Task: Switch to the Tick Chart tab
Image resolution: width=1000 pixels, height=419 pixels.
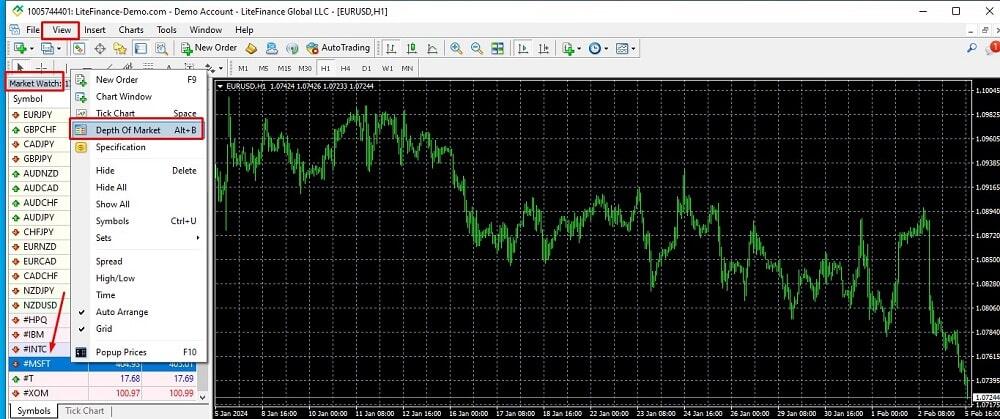Action: (x=85, y=411)
